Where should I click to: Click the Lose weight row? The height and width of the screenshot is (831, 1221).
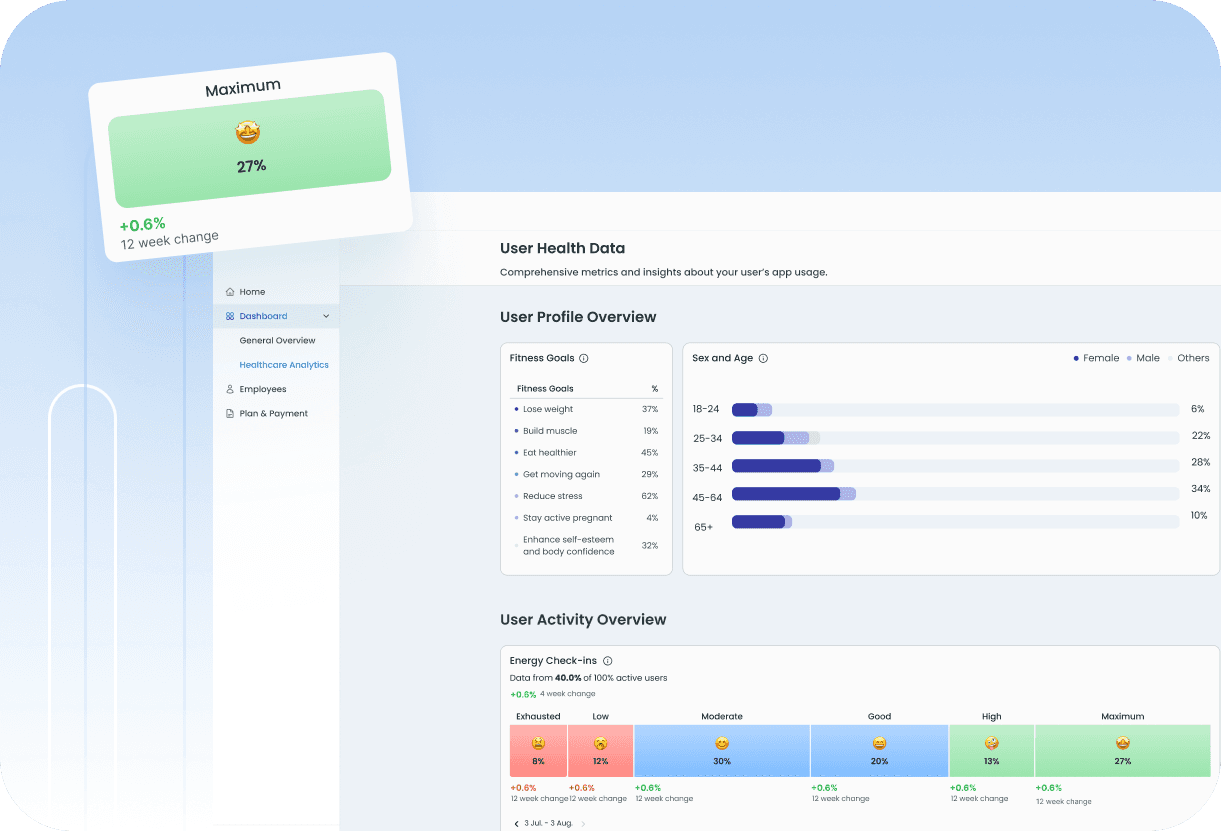(x=586, y=409)
